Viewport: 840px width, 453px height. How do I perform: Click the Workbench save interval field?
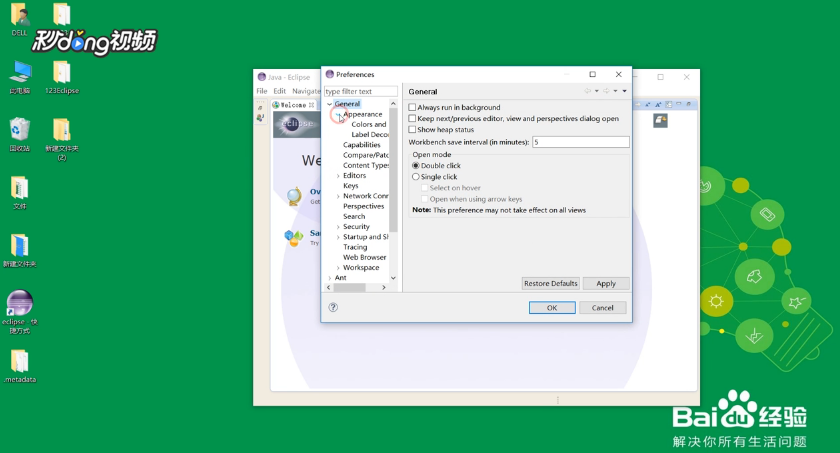click(581, 142)
